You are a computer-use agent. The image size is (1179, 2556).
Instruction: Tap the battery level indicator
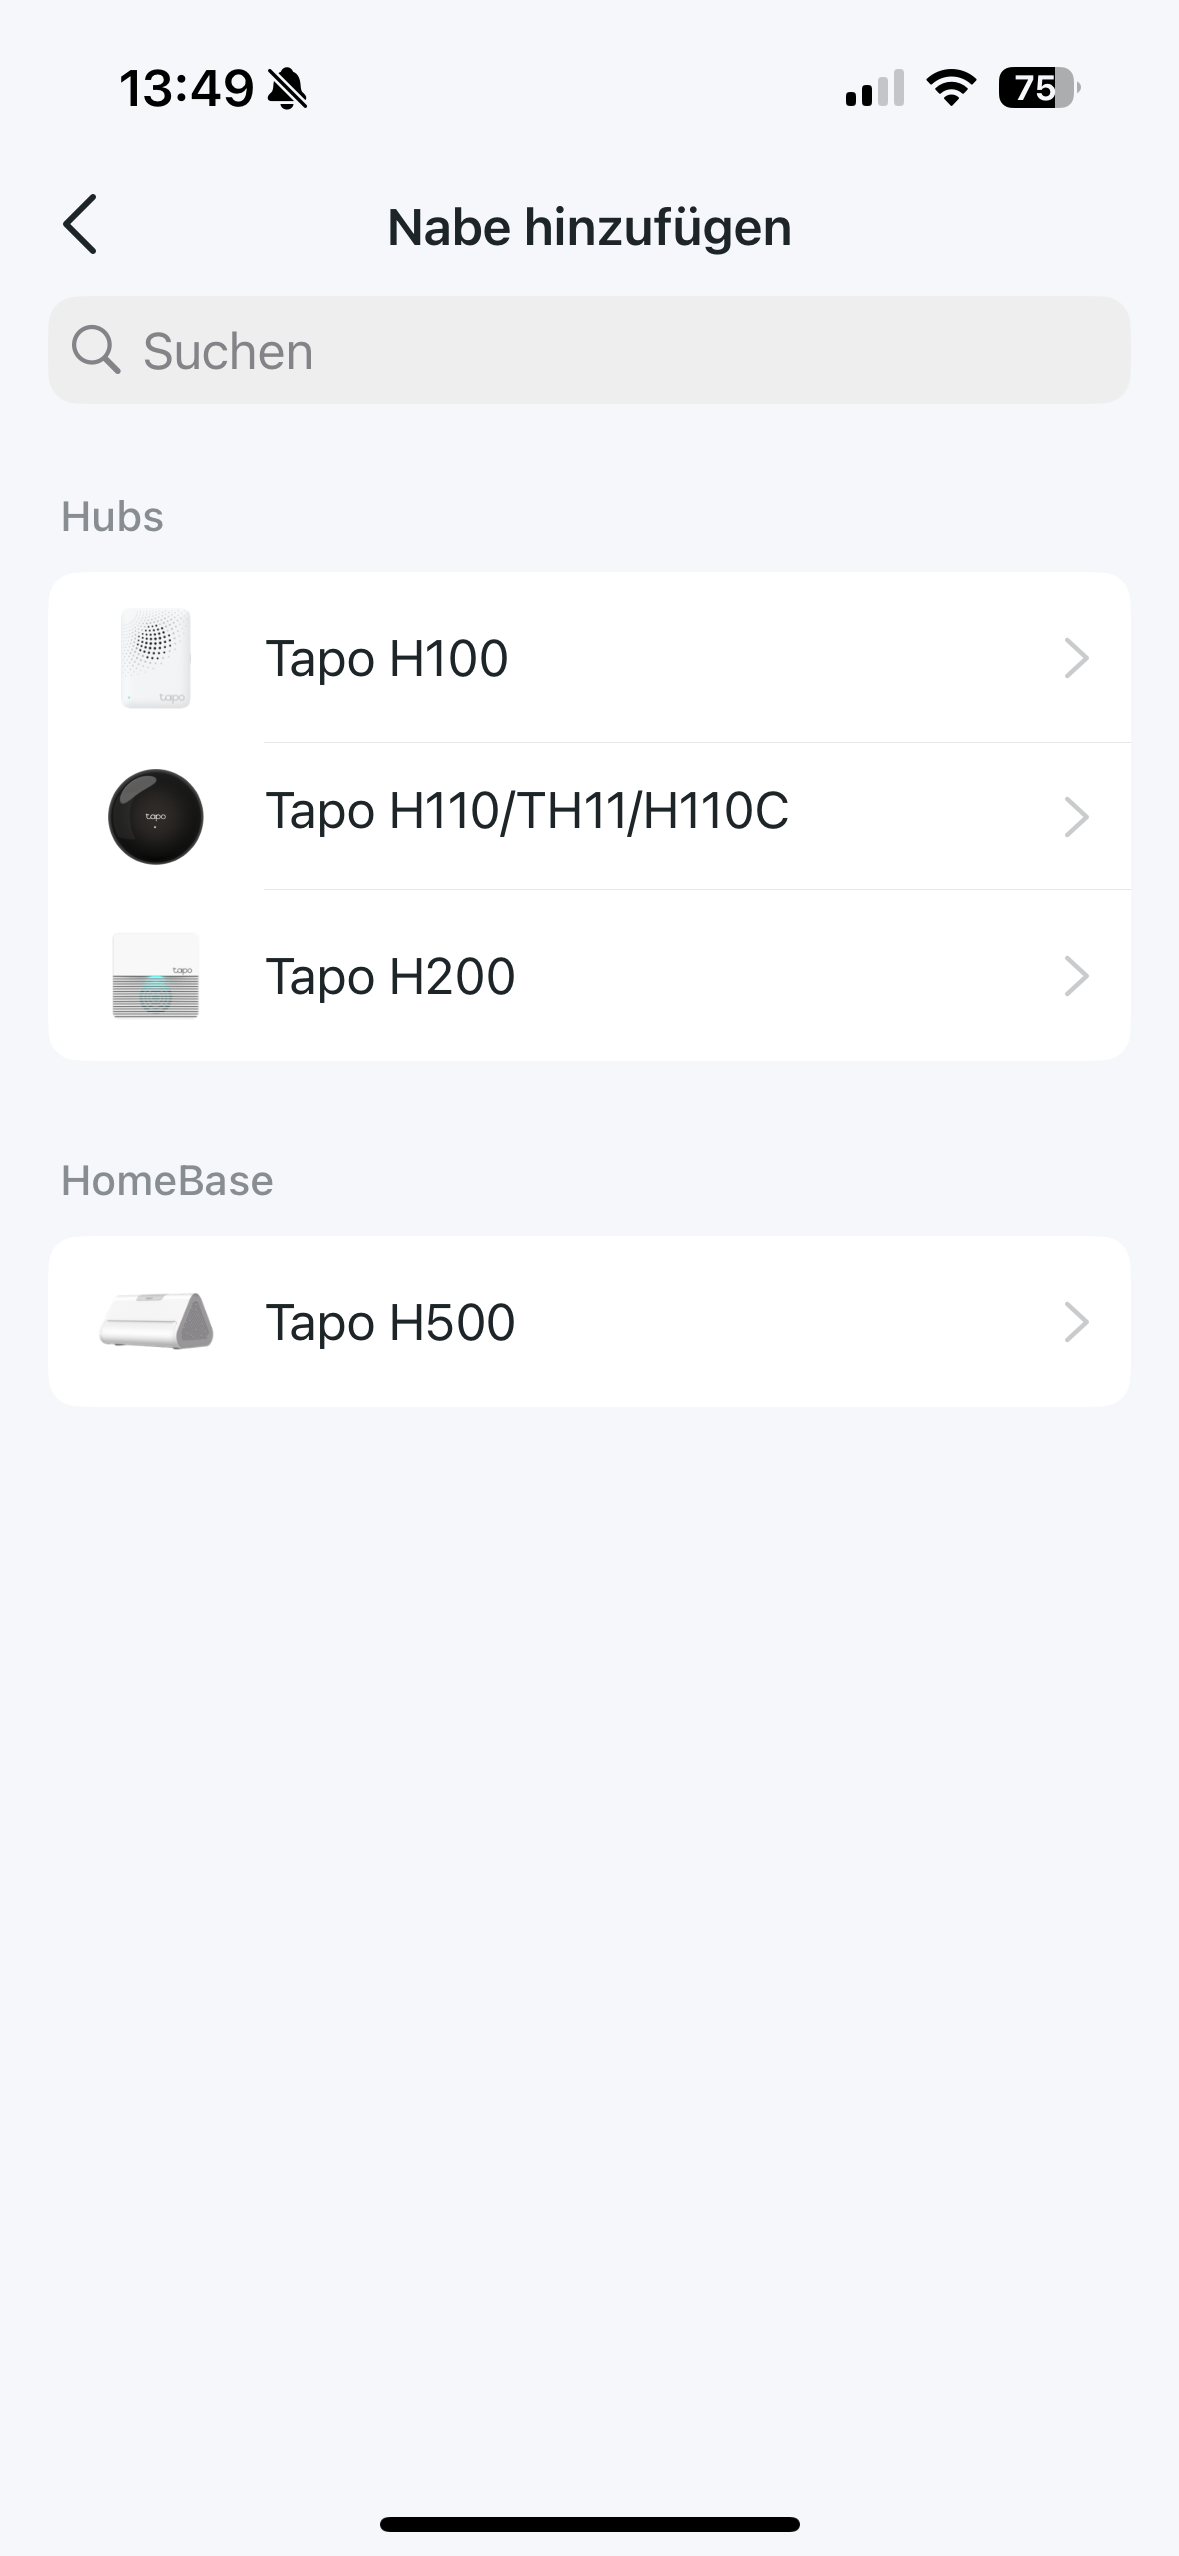pos(1039,88)
